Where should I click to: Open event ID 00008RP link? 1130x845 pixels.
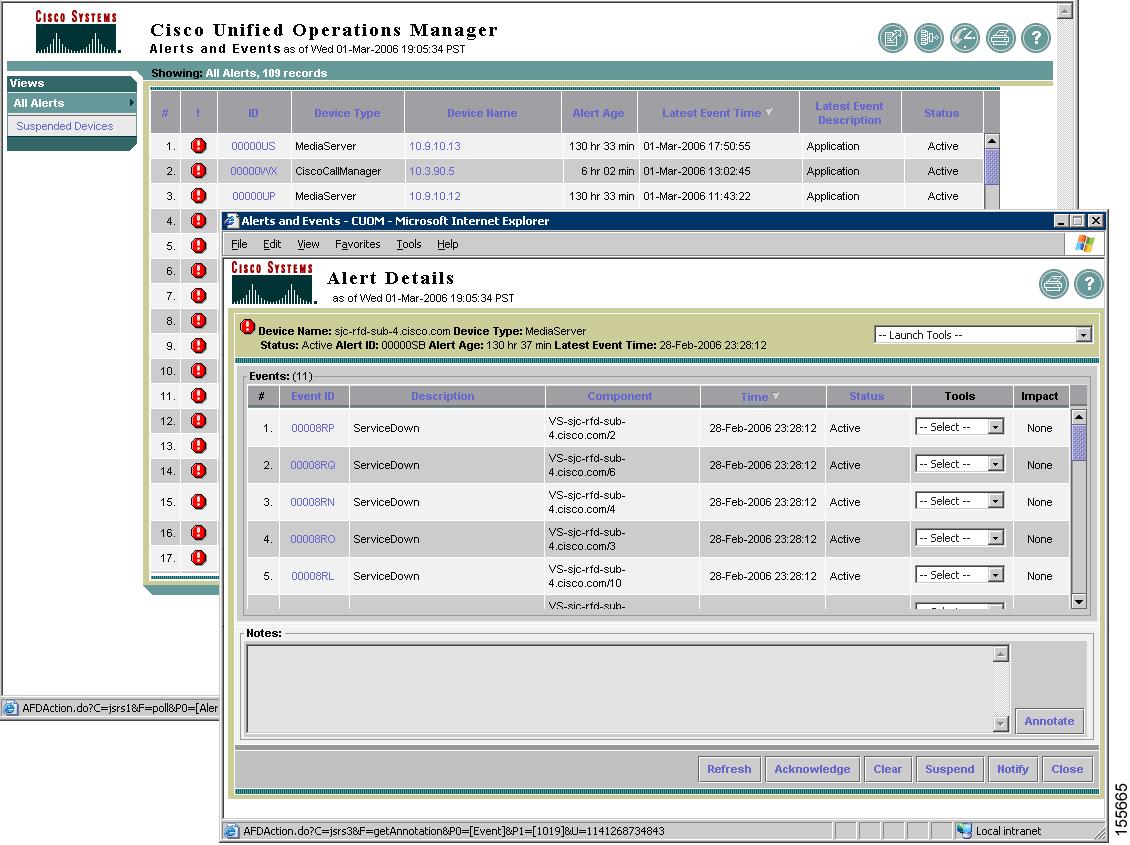point(313,428)
